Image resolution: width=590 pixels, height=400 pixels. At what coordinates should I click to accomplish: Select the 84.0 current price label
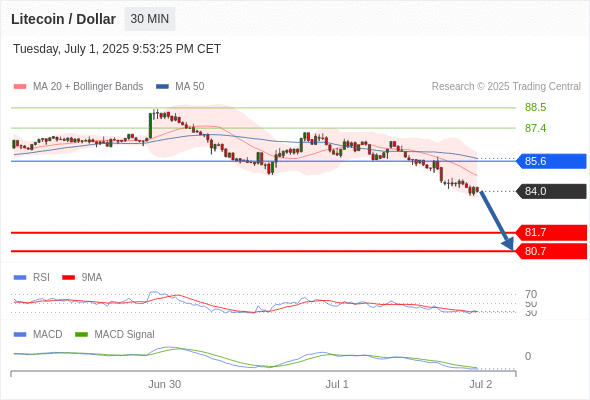(x=551, y=191)
